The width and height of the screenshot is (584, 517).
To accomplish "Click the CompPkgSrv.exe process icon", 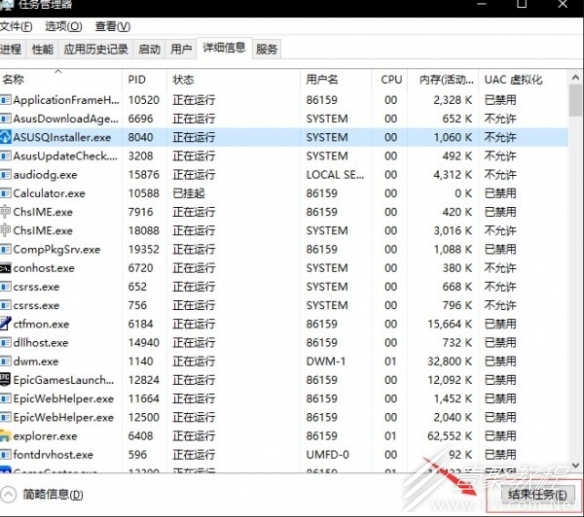I will coord(5,249).
